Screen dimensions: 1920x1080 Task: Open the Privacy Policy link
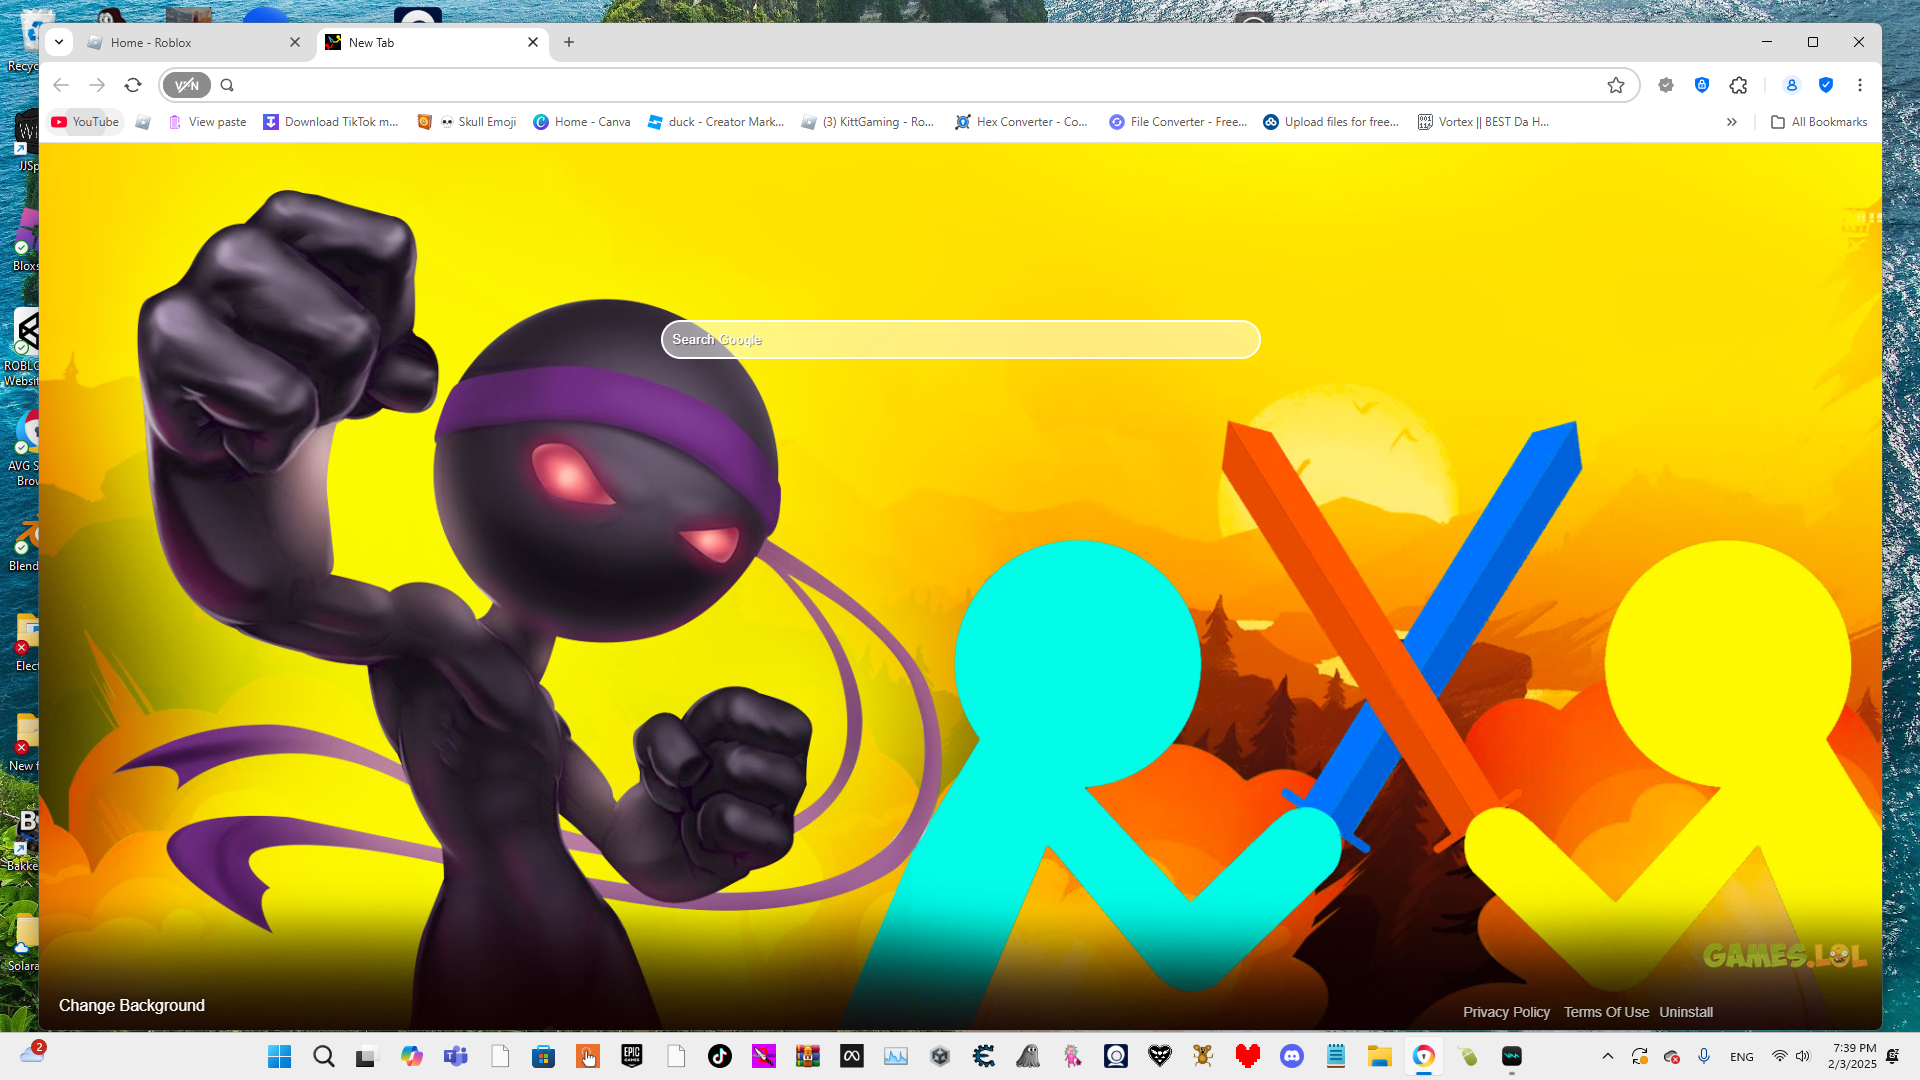point(1506,1012)
